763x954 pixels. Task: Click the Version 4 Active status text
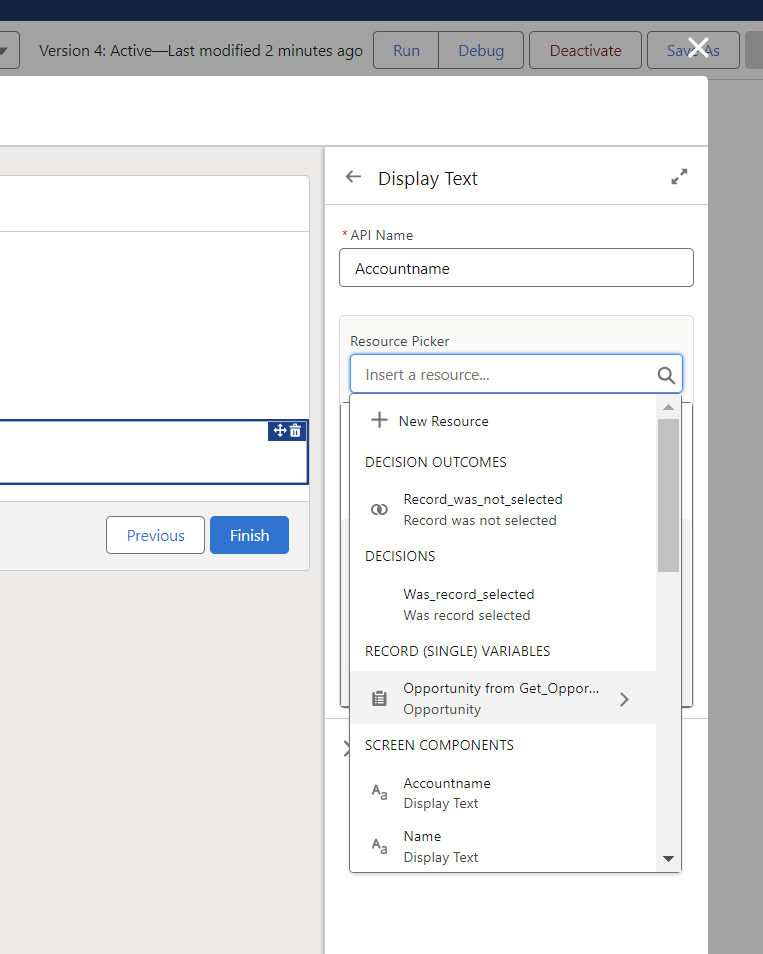201,50
